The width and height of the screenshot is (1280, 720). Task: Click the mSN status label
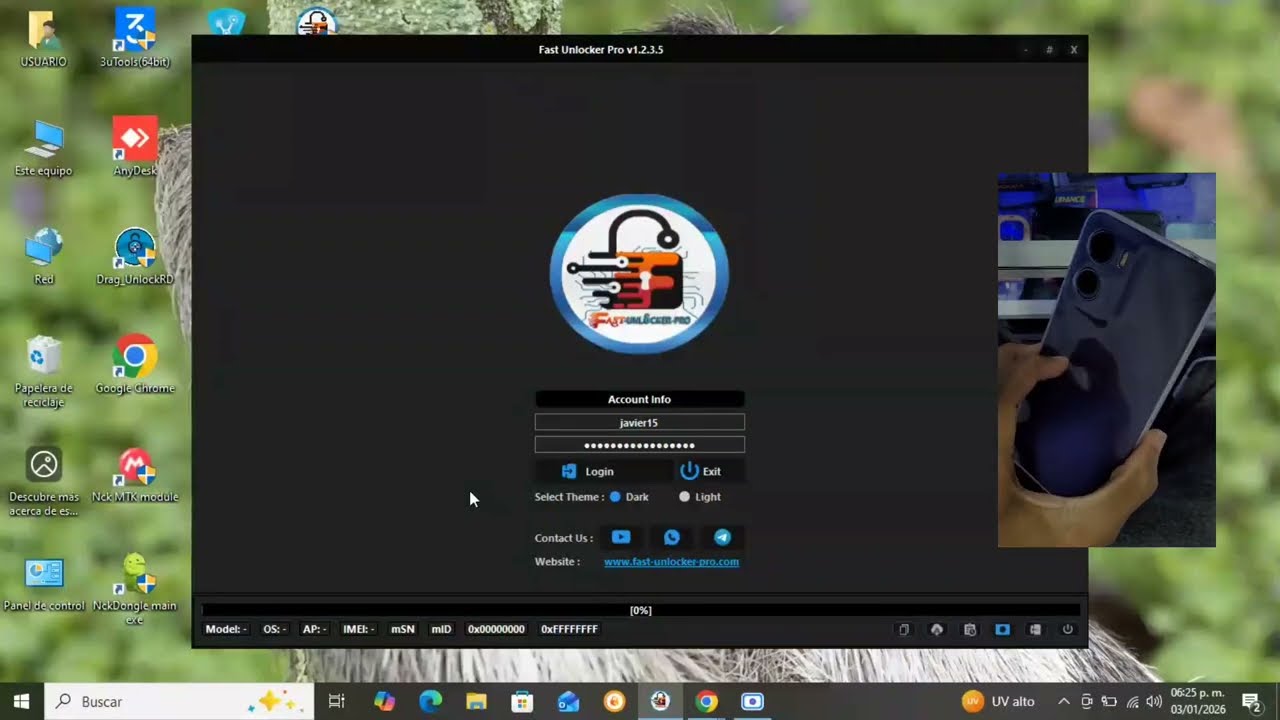[403, 629]
